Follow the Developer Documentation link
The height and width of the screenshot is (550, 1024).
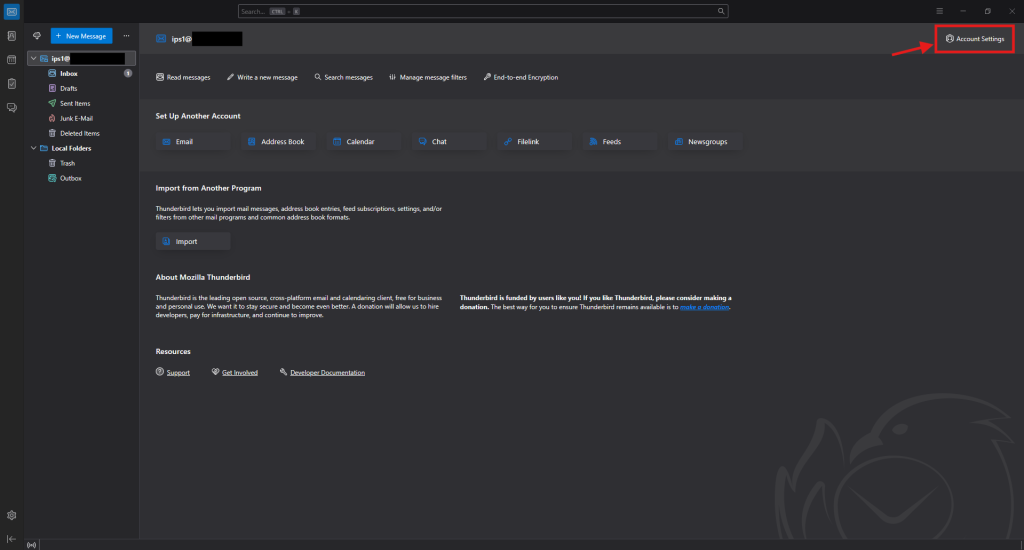pyautogui.click(x=327, y=373)
